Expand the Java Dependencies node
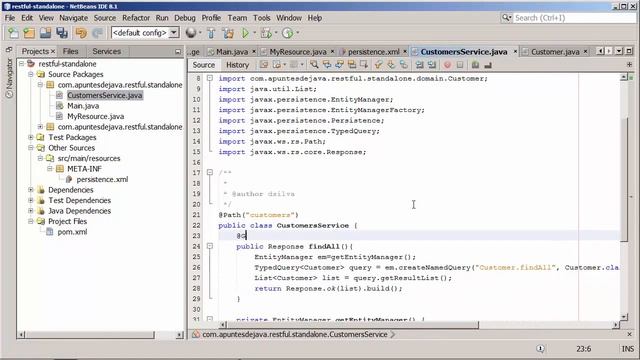Screen dimensions: 640x360 pyautogui.click(x=31, y=211)
